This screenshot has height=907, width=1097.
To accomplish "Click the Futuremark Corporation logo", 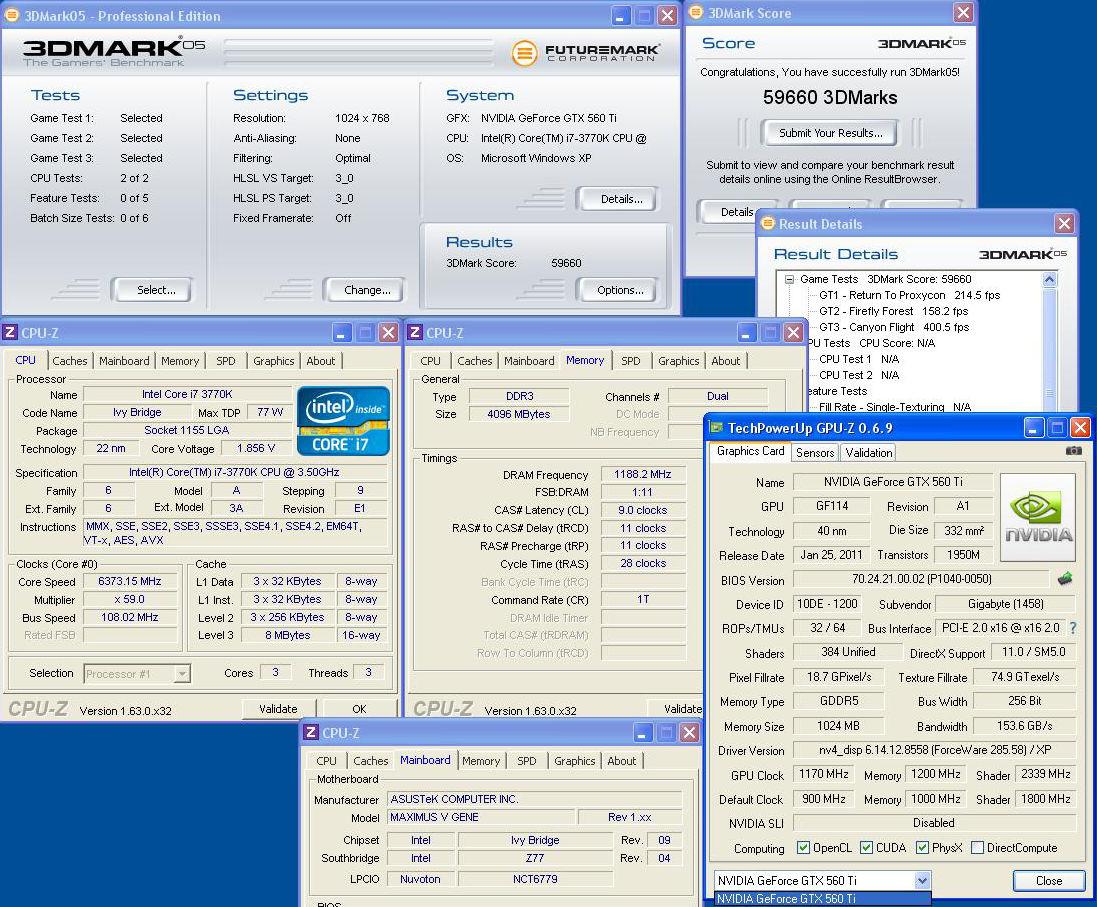I will pos(585,53).
